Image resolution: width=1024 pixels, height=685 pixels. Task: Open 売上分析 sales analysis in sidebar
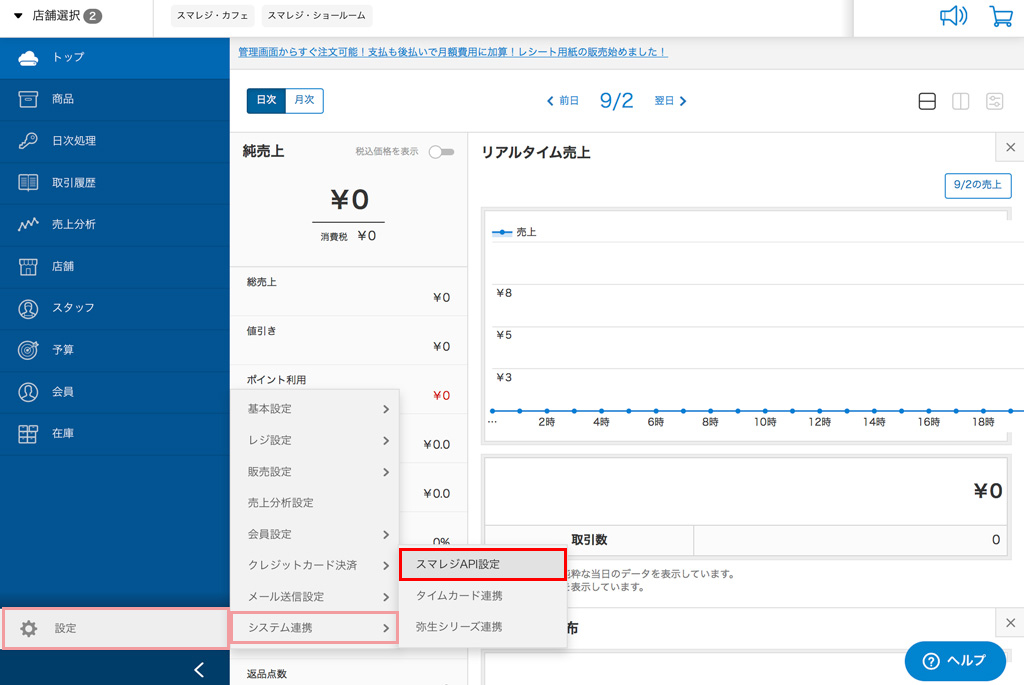click(x=73, y=225)
